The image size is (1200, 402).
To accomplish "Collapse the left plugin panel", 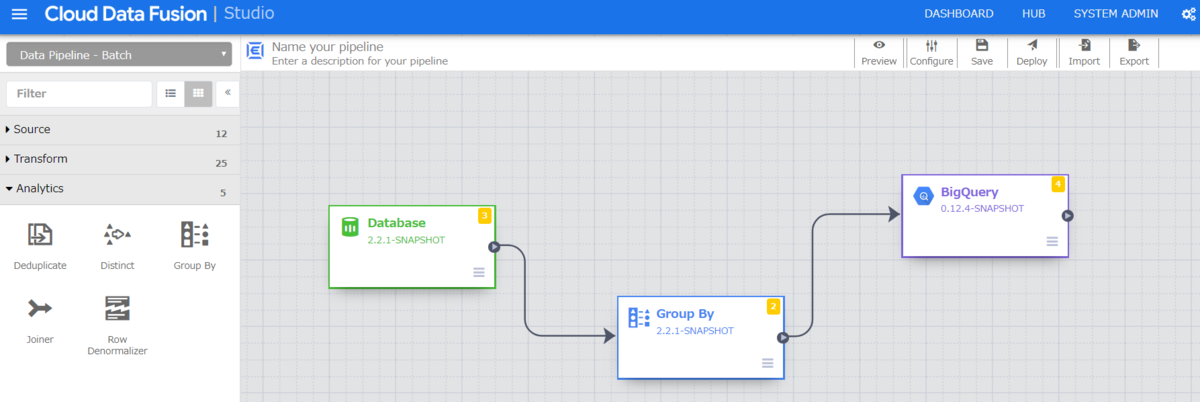I will 227,93.
